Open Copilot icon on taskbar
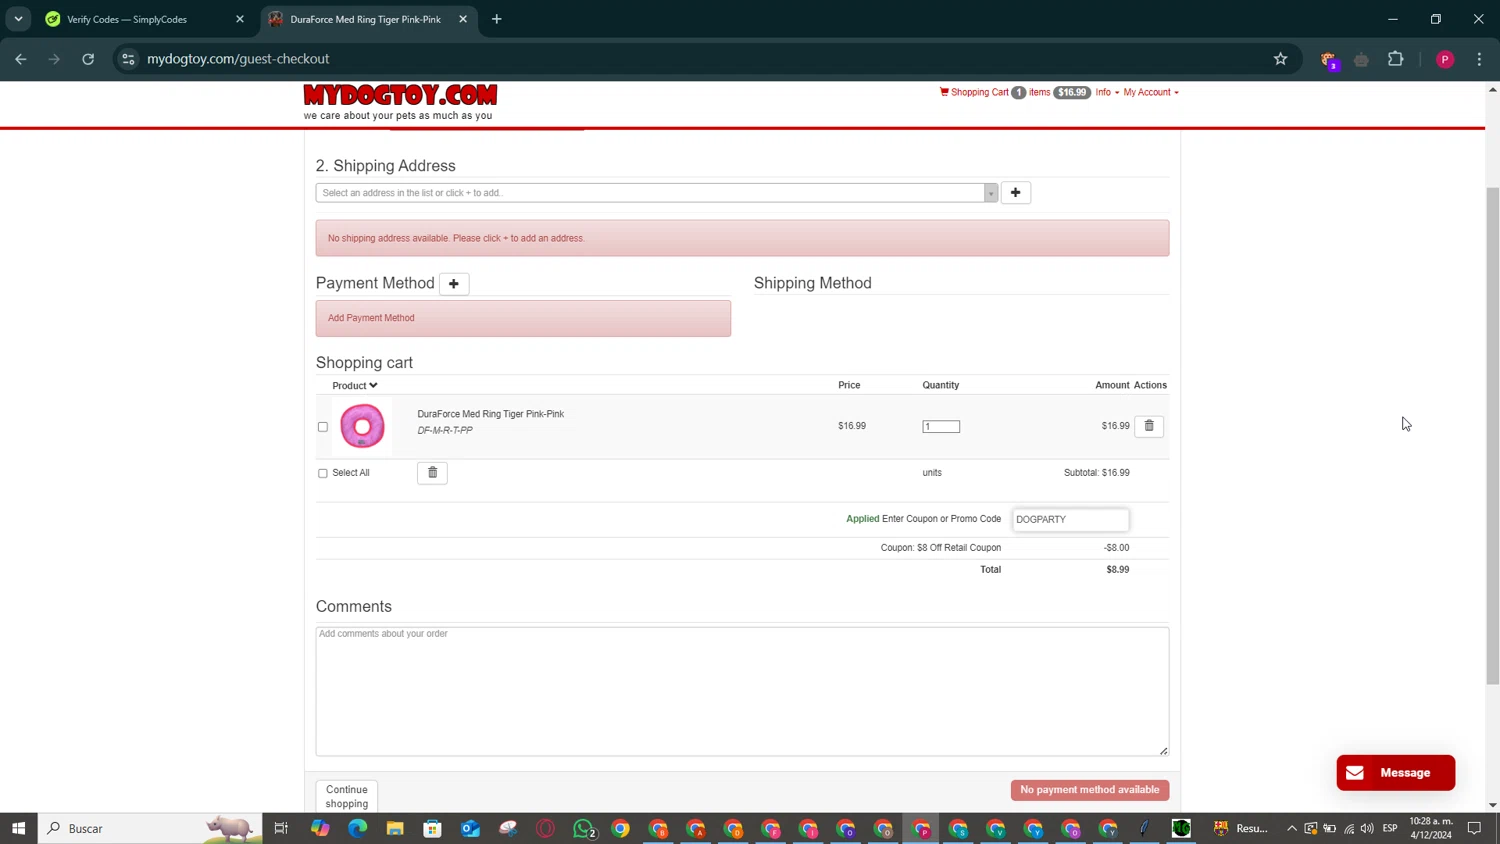The width and height of the screenshot is (1500, 844). pos(320,828)
